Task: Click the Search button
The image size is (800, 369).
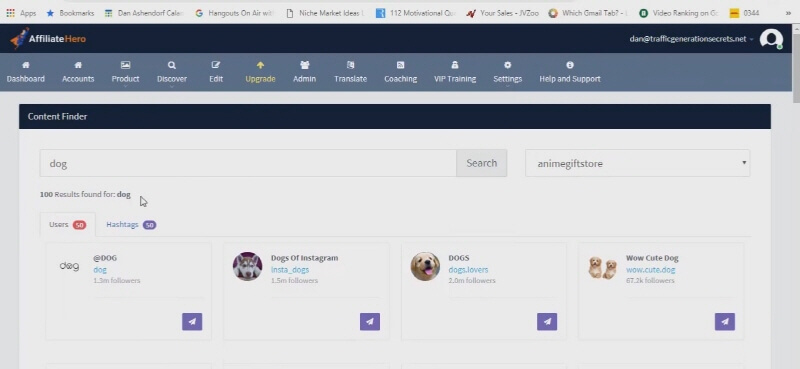Action: pos(481,163)
